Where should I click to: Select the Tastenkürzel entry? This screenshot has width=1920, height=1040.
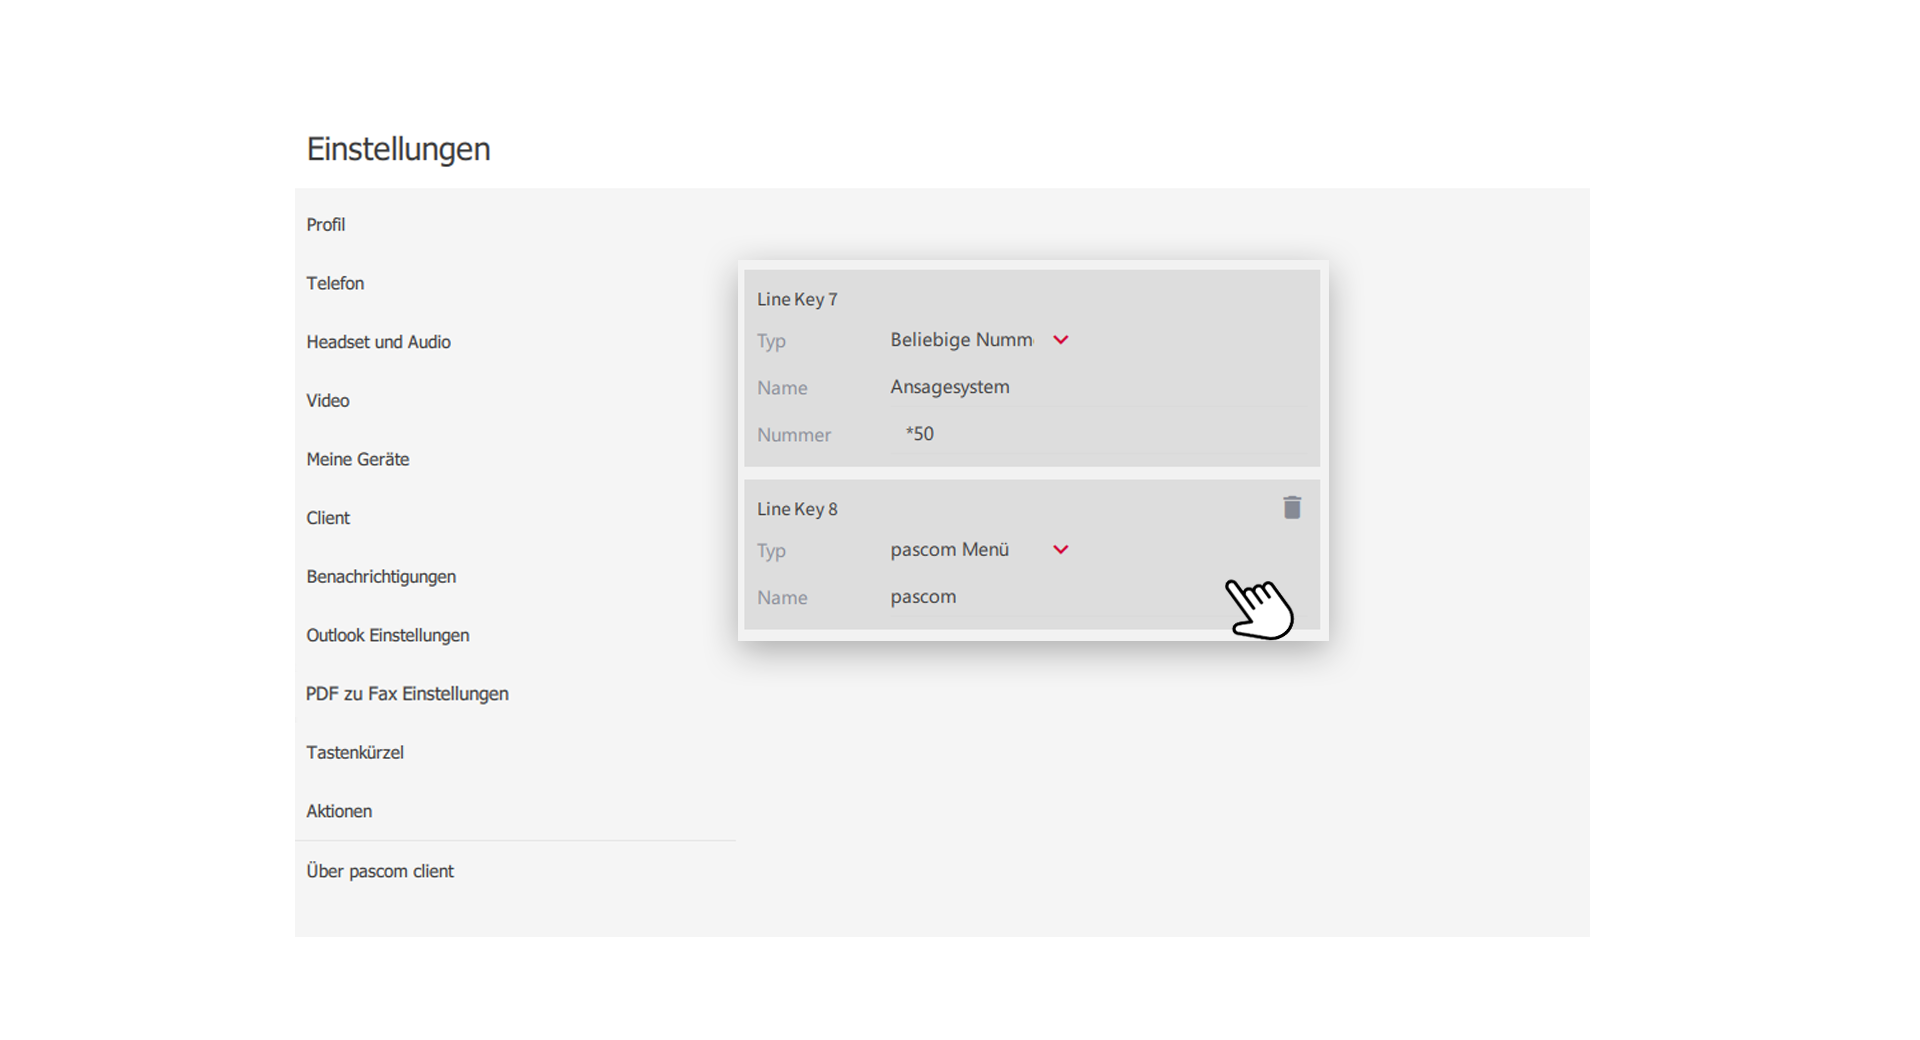click(355, 753)
